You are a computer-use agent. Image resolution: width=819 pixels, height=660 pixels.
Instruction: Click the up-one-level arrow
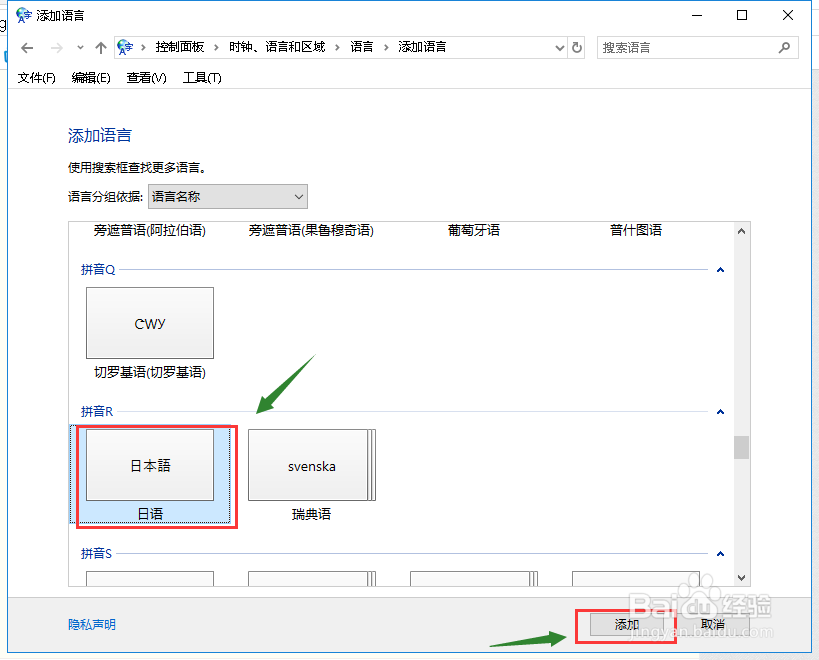(100, 46)
